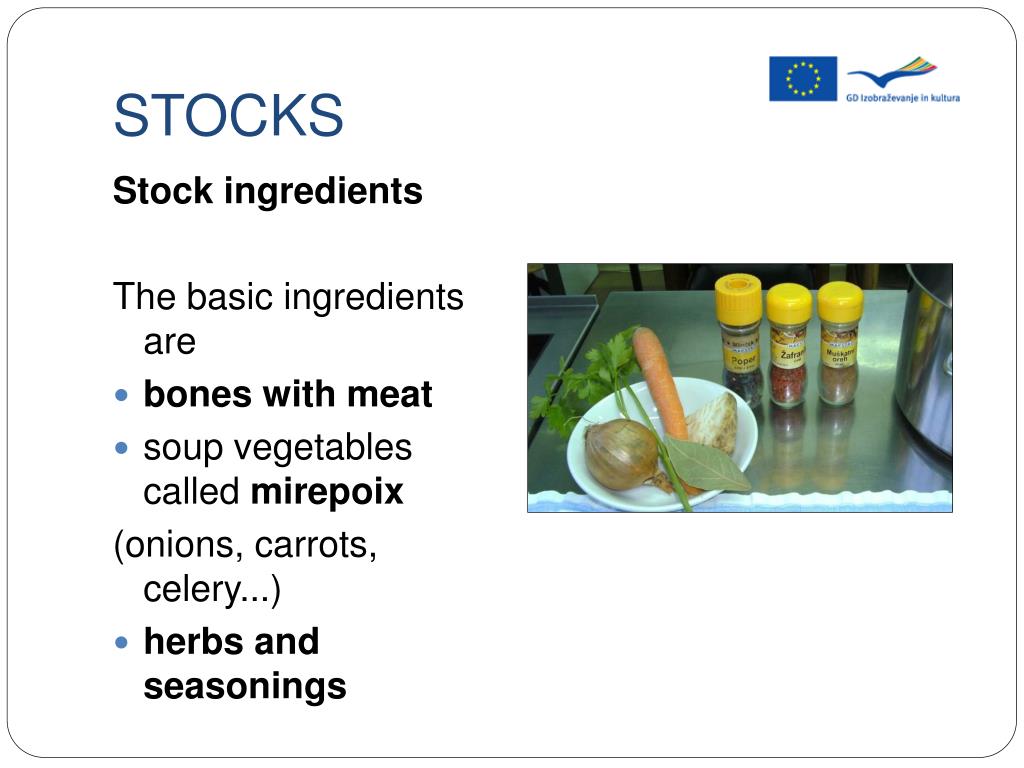1024x768 pixels.
Task: Click the GD Izobraževanje in kultura logo
Action: click(903, 80)
